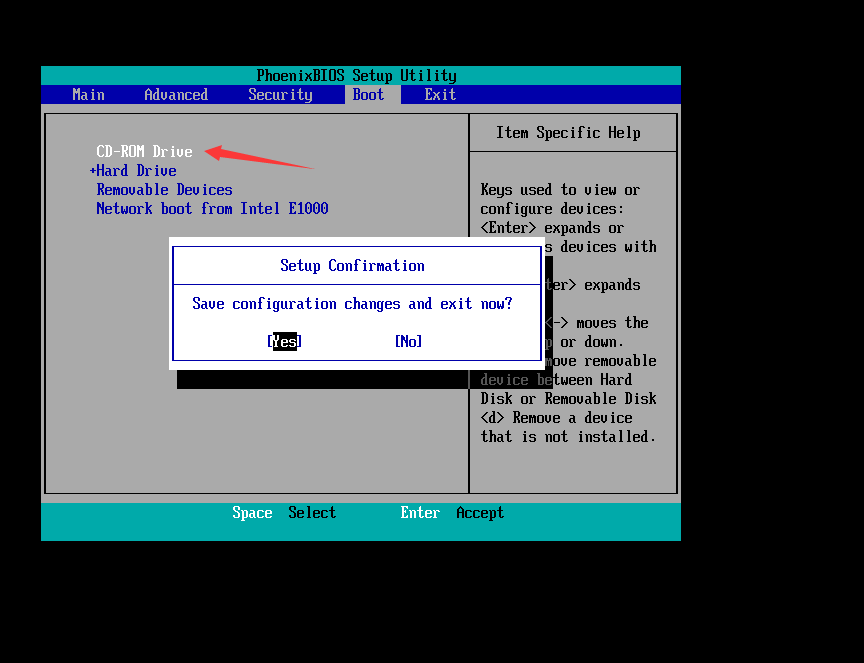Open the Advanced menu tab

point(176,95)
